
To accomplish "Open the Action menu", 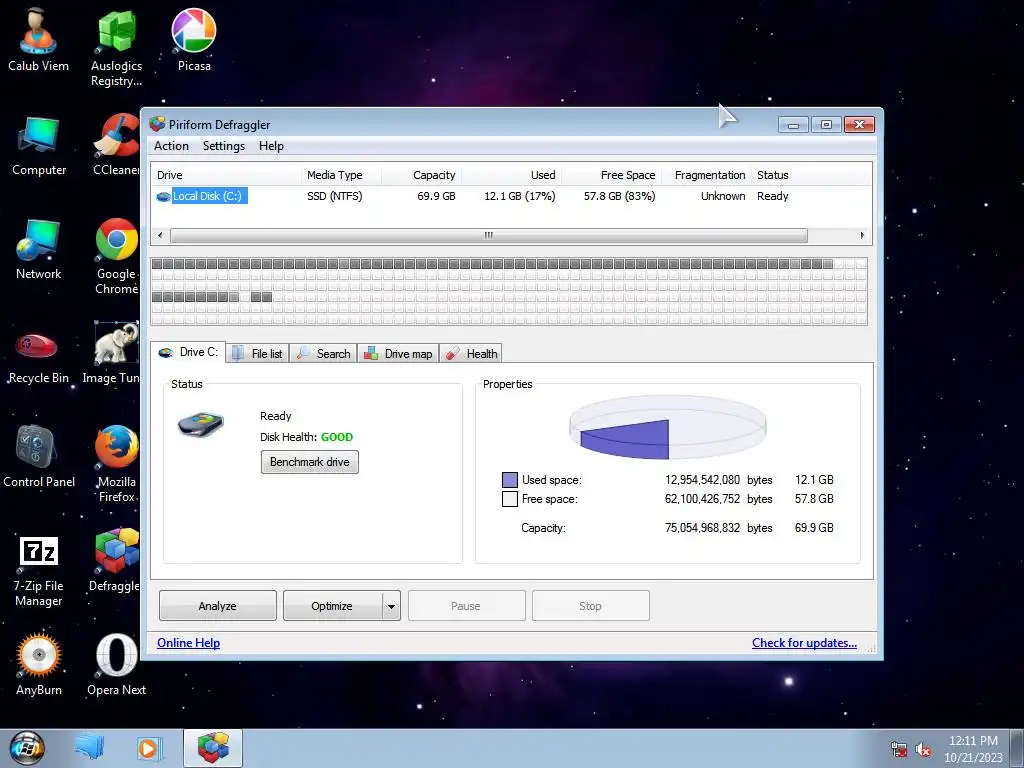I will [171, 146].
